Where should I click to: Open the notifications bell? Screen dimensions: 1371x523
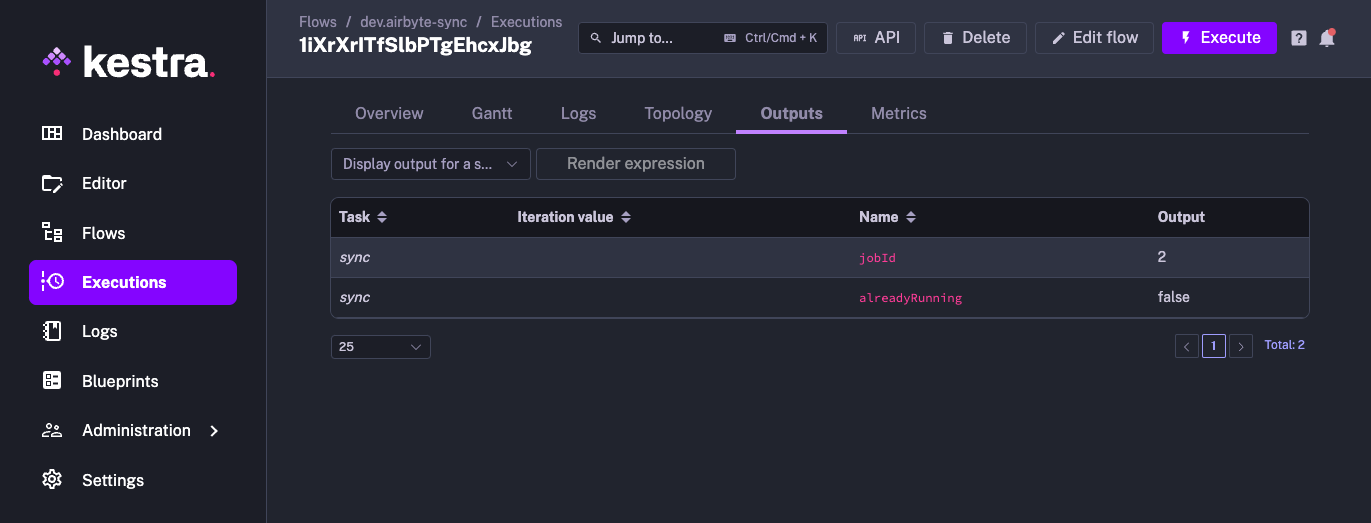tap(1327, 38)
